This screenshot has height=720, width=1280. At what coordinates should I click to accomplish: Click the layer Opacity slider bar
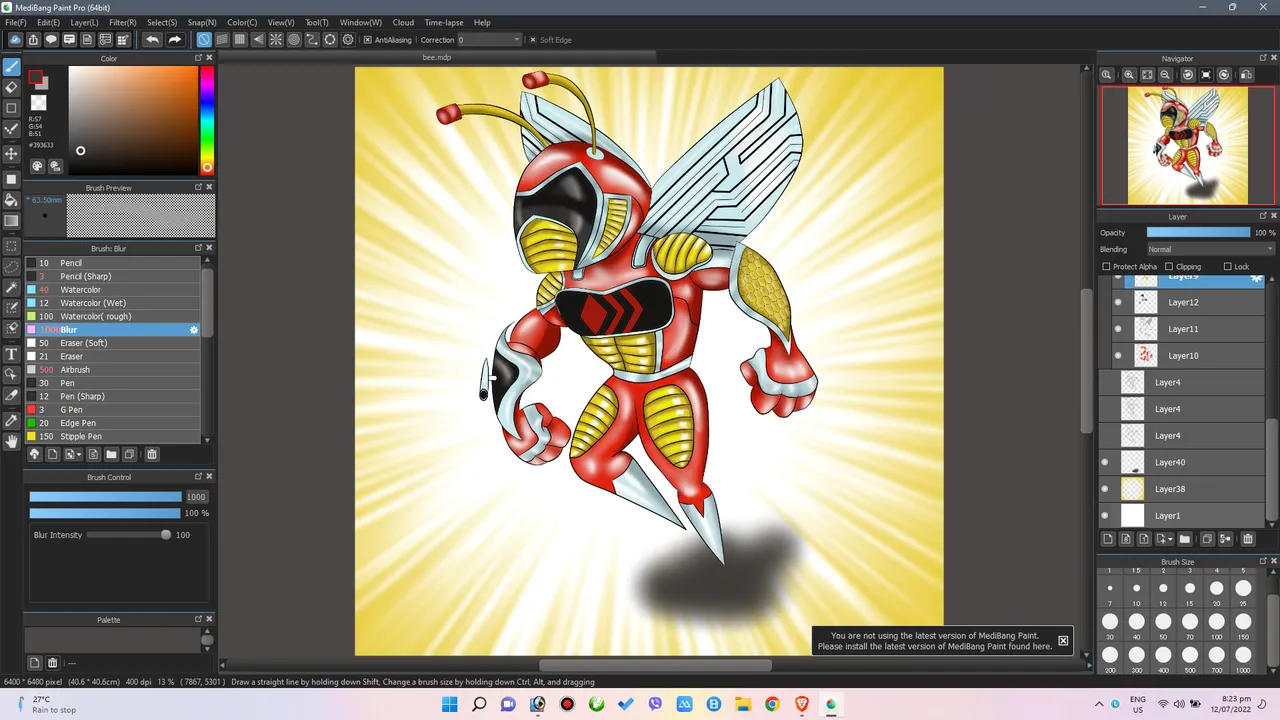pyautogui.click(x=1198, y=232)
